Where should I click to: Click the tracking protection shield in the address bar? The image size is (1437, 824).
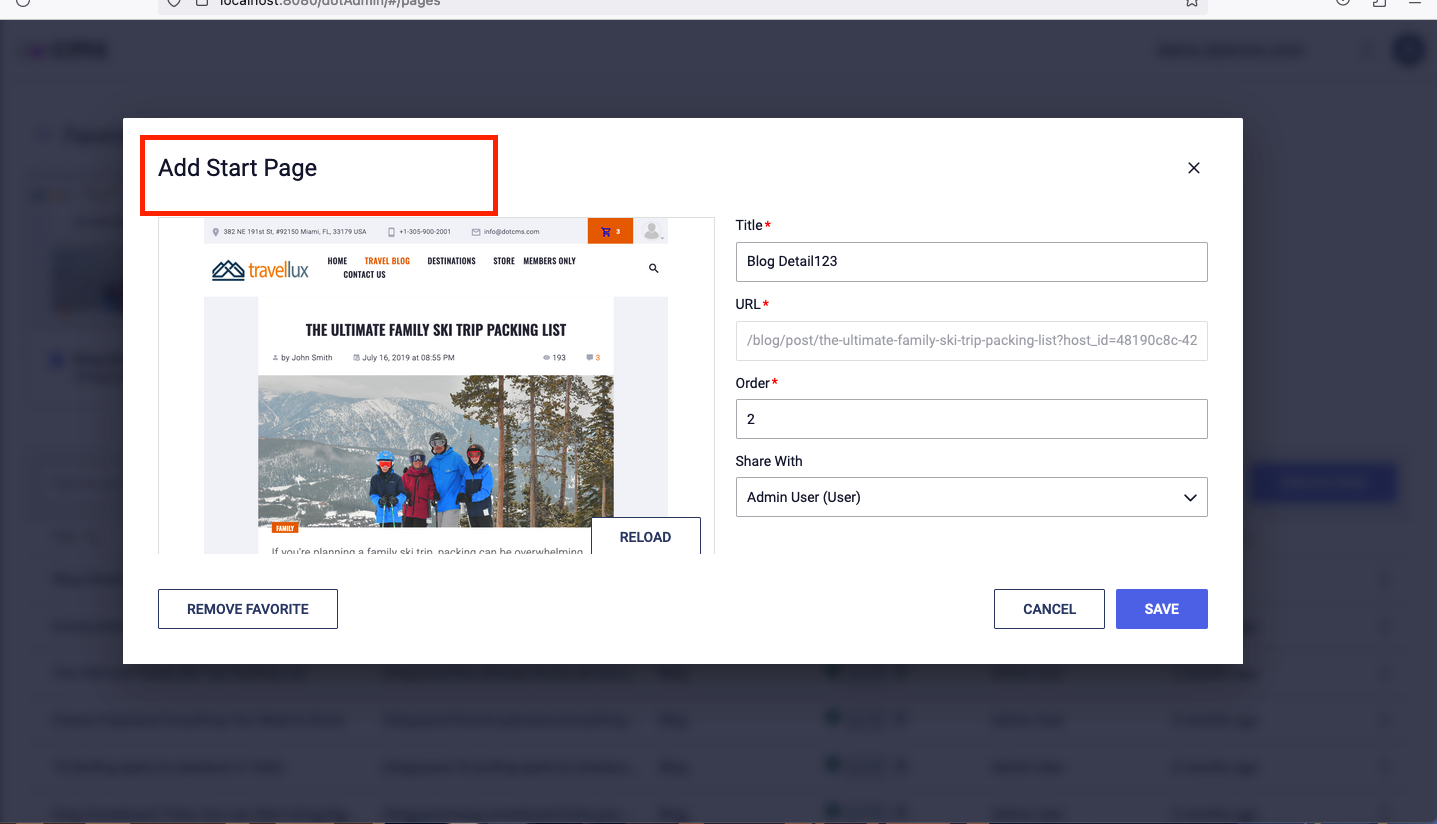(174, 3)
